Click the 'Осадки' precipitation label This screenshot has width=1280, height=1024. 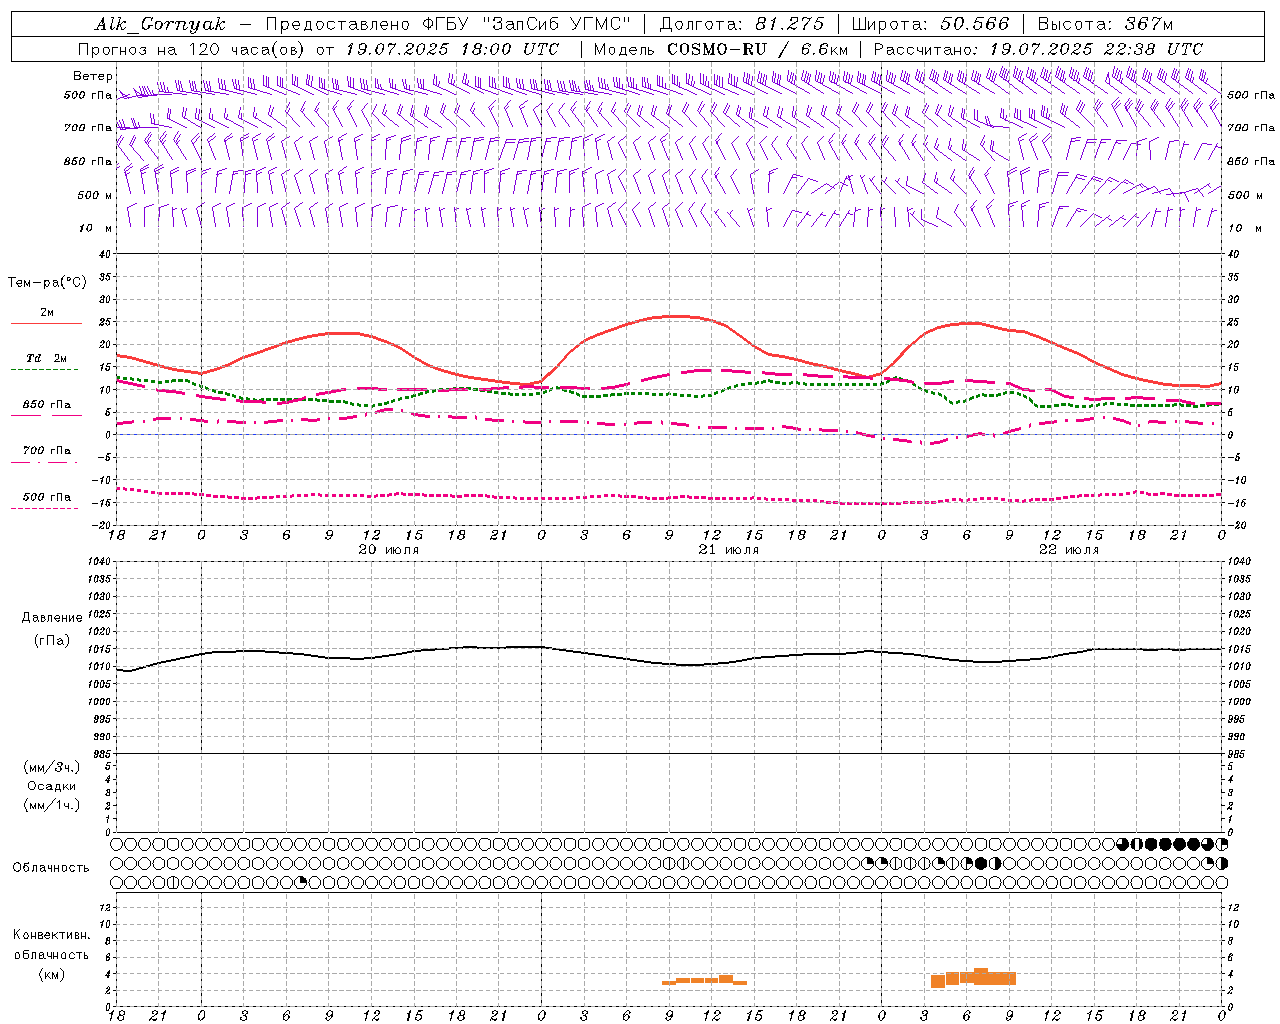coord(51,786)
